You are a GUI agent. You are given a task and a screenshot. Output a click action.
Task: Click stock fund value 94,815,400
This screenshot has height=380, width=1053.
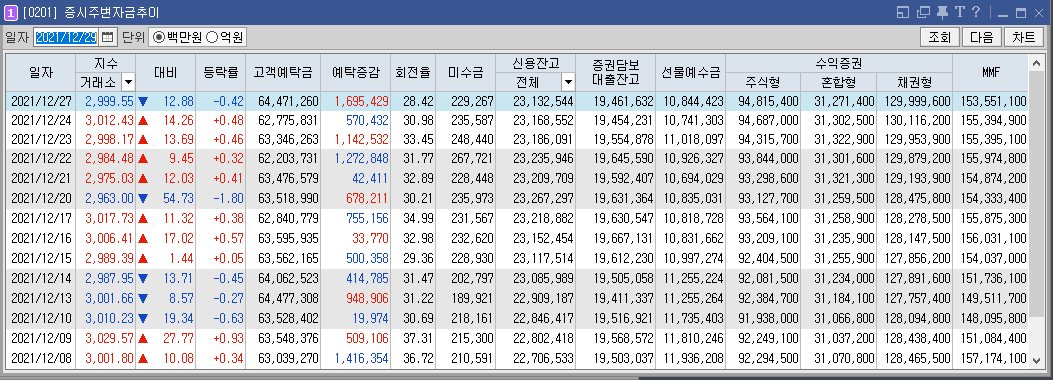point(768,101)
